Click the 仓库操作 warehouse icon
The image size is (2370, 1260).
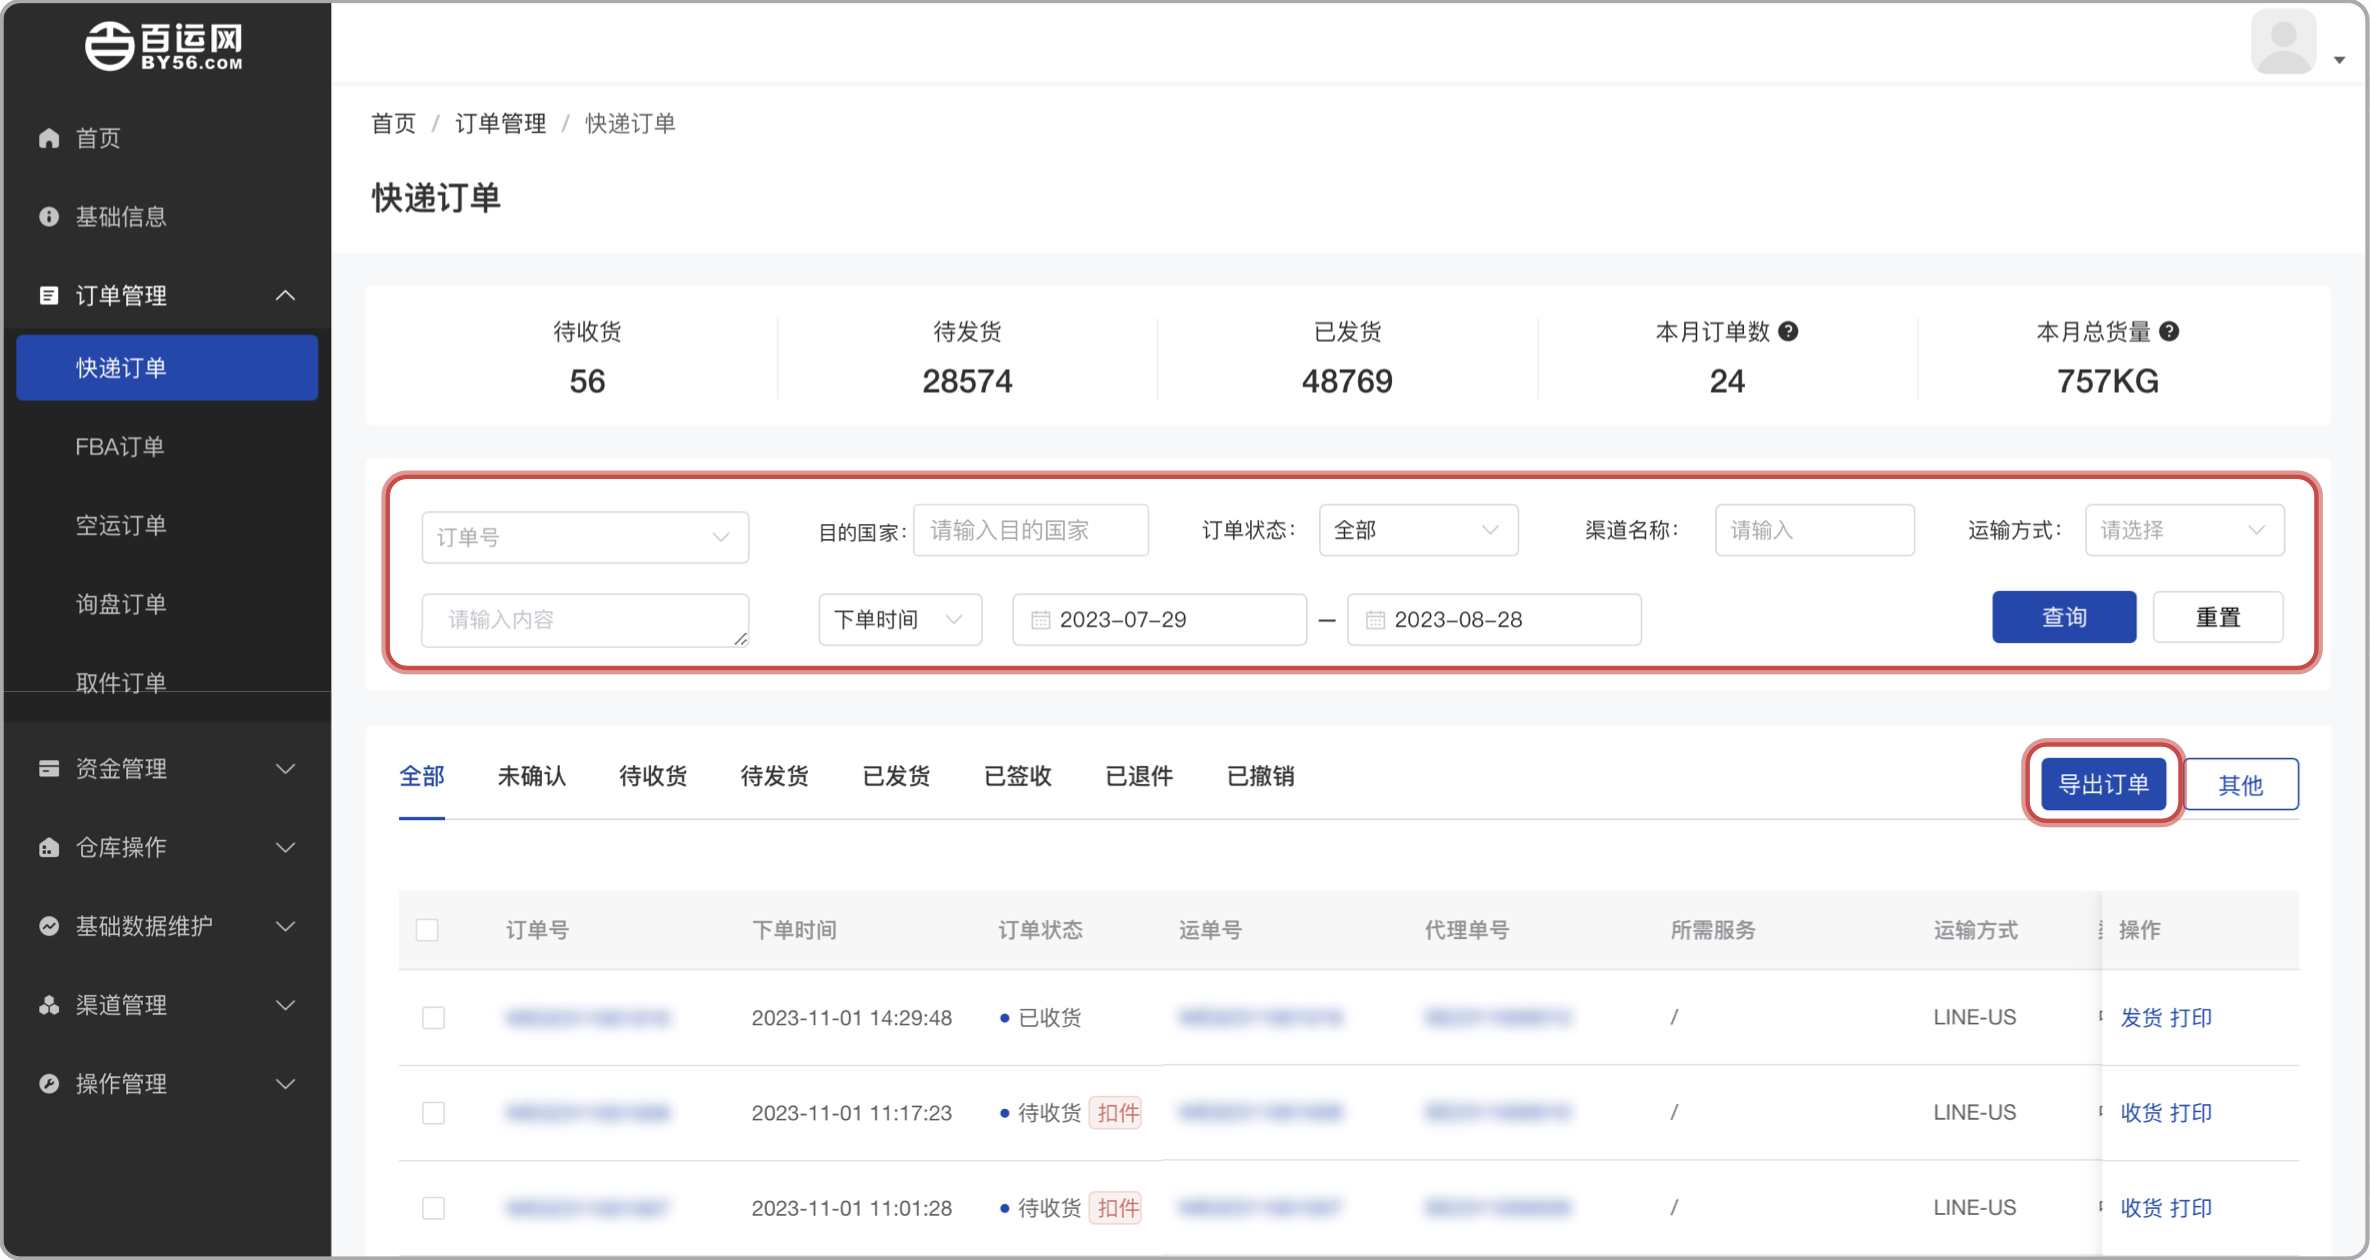pos(49,847)
